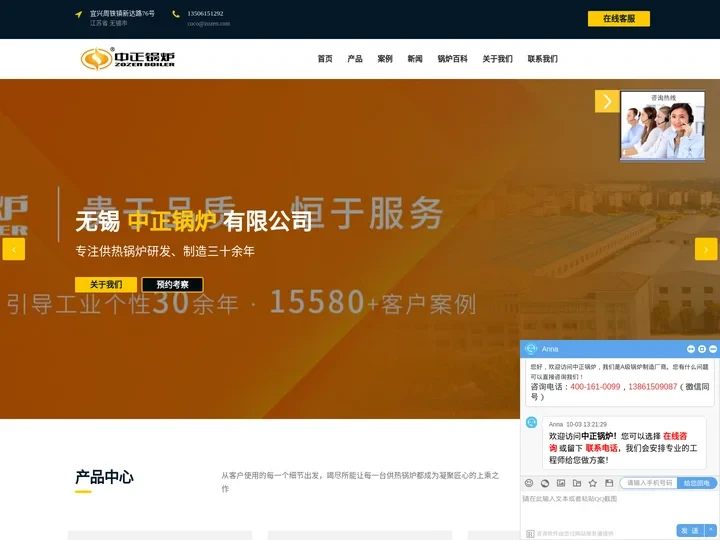Click the email coco@zozen.com
This screenshot has height=540, width=720.
coord(208,23)
